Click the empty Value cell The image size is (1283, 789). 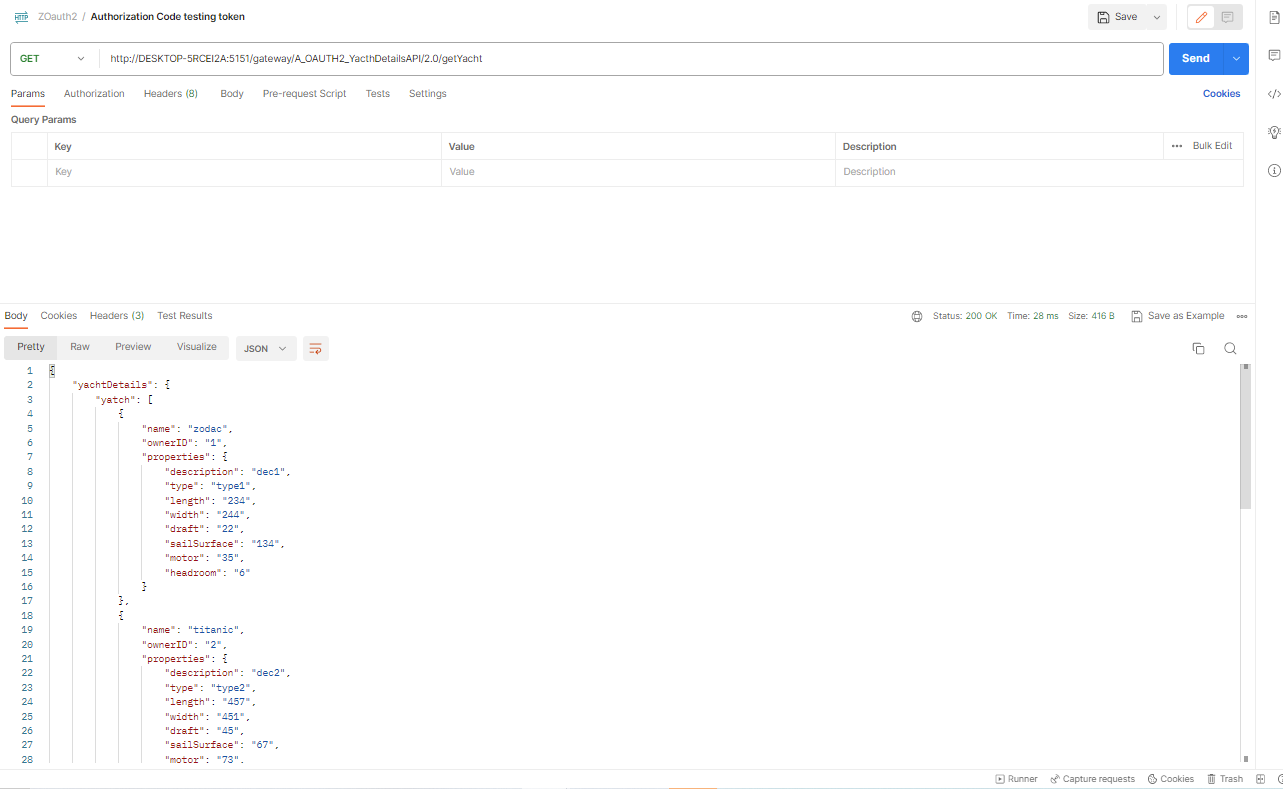coord(639,172)
